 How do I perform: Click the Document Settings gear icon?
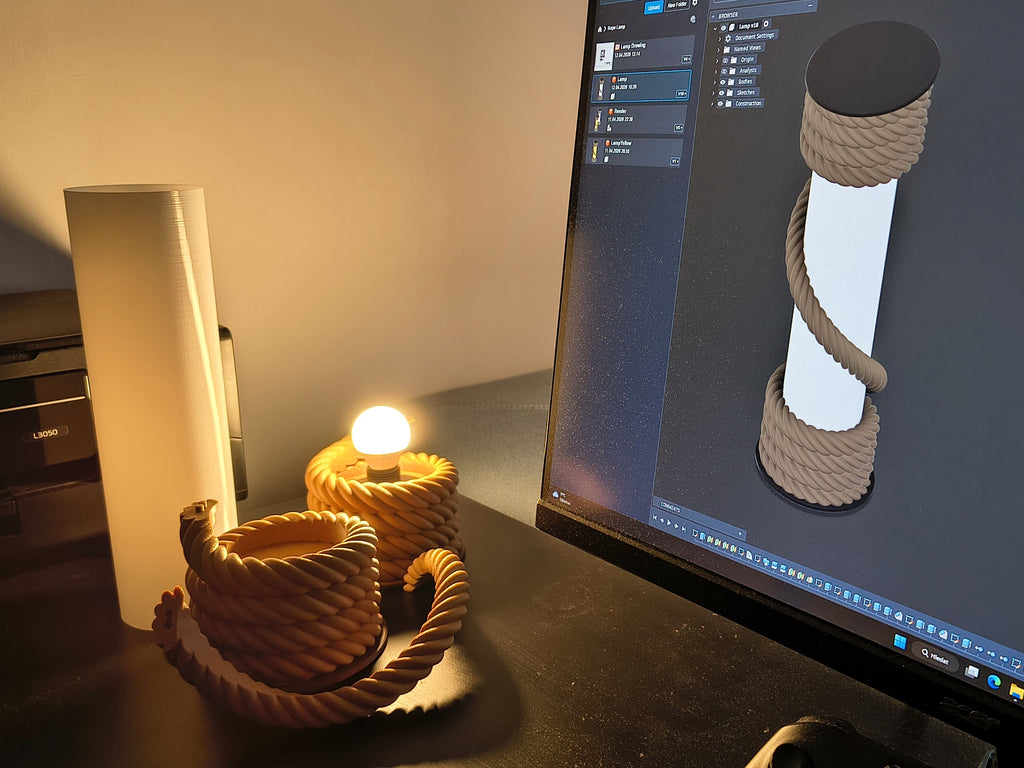[728, 39]
